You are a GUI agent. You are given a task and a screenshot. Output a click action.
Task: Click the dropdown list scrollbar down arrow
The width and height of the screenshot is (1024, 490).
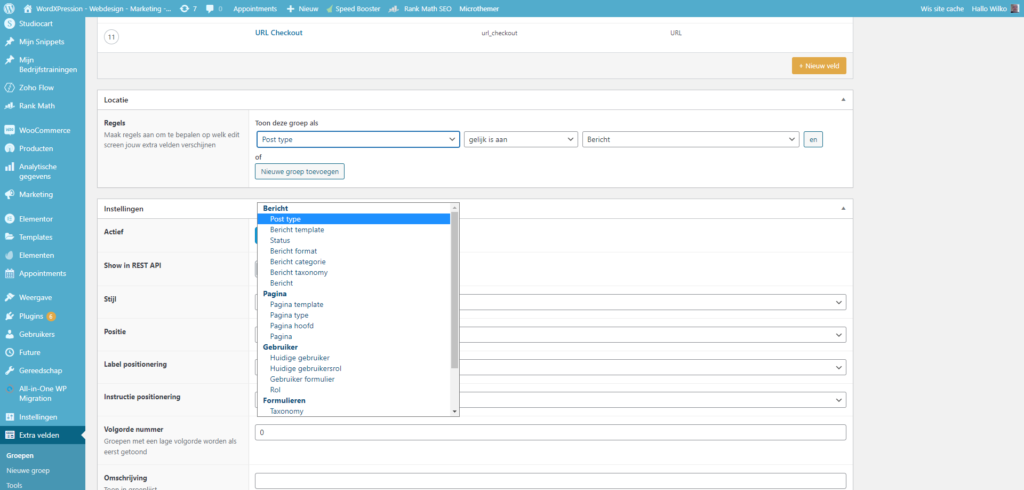(x=455, y=412)
